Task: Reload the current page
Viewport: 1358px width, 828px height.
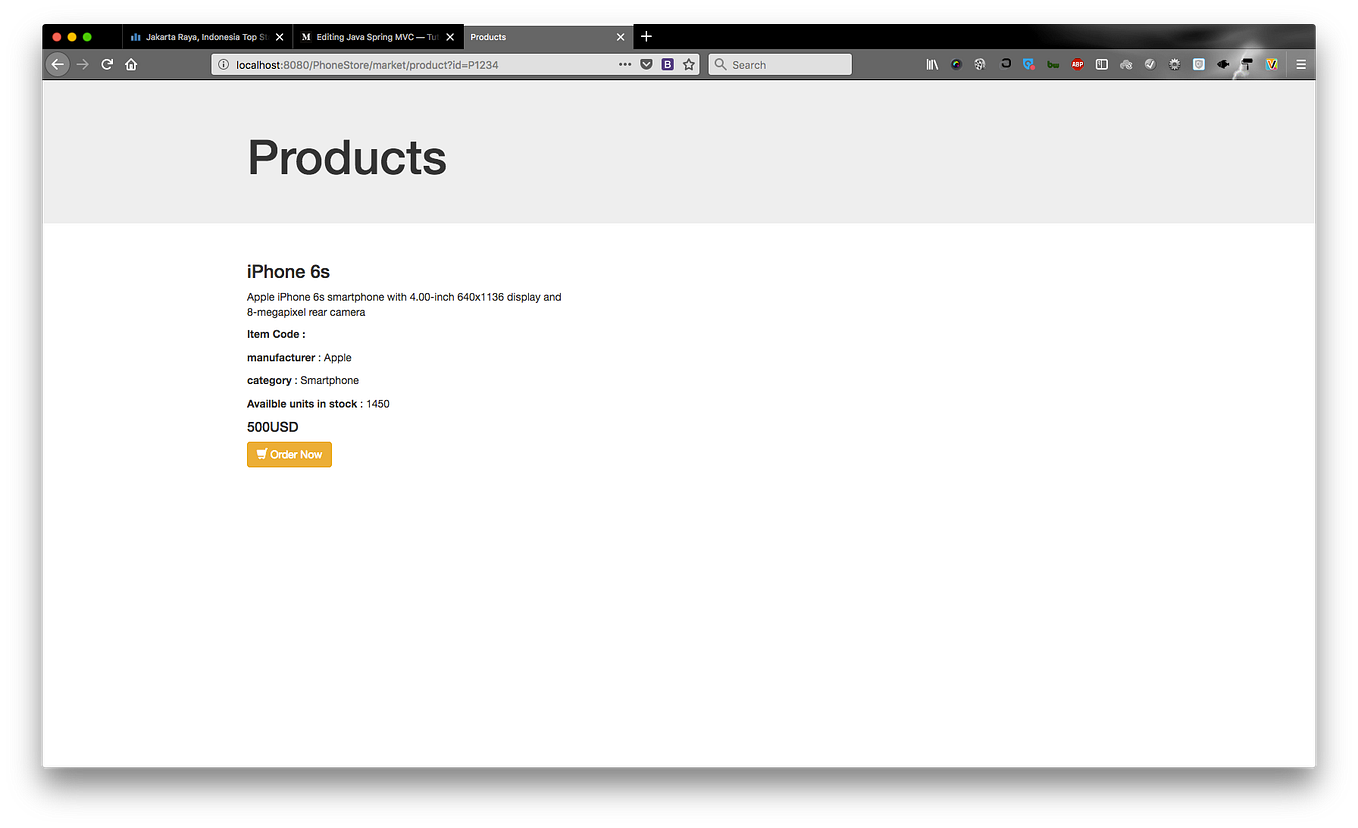Action: click(107, 64)
